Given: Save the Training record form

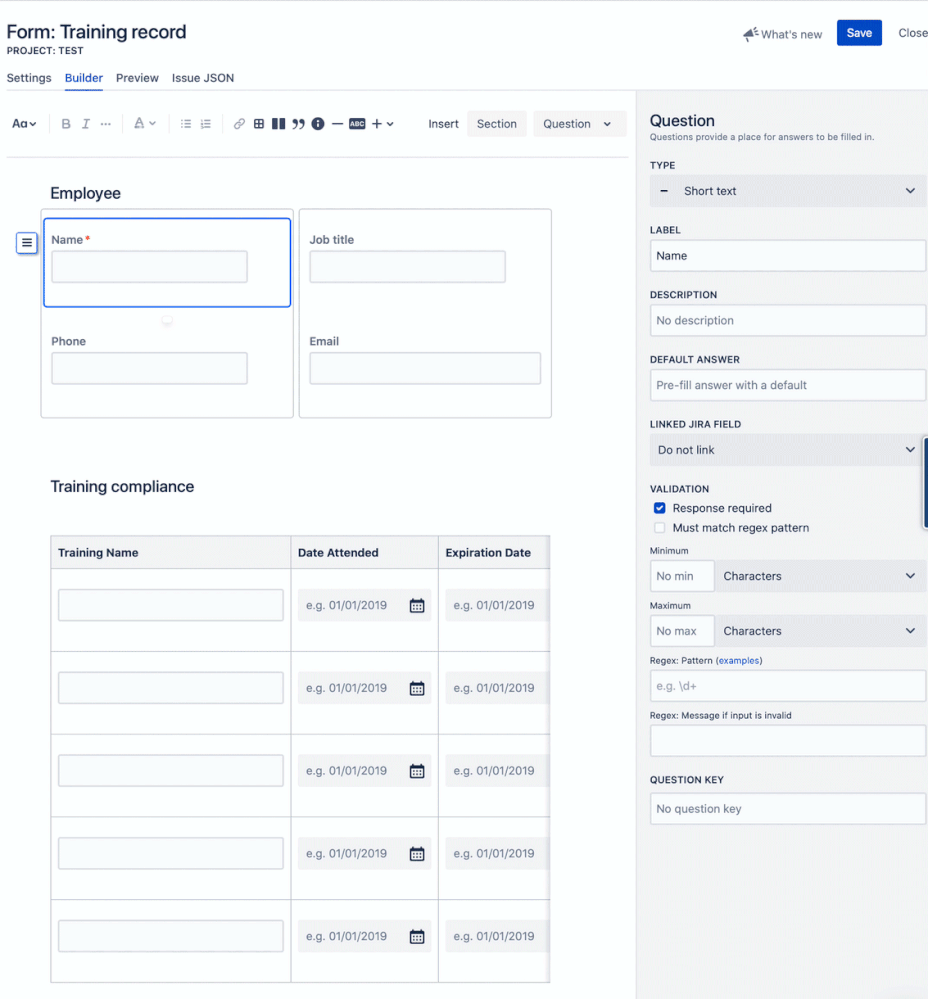Looking at the screenshot, I should (x=859, y=32).
